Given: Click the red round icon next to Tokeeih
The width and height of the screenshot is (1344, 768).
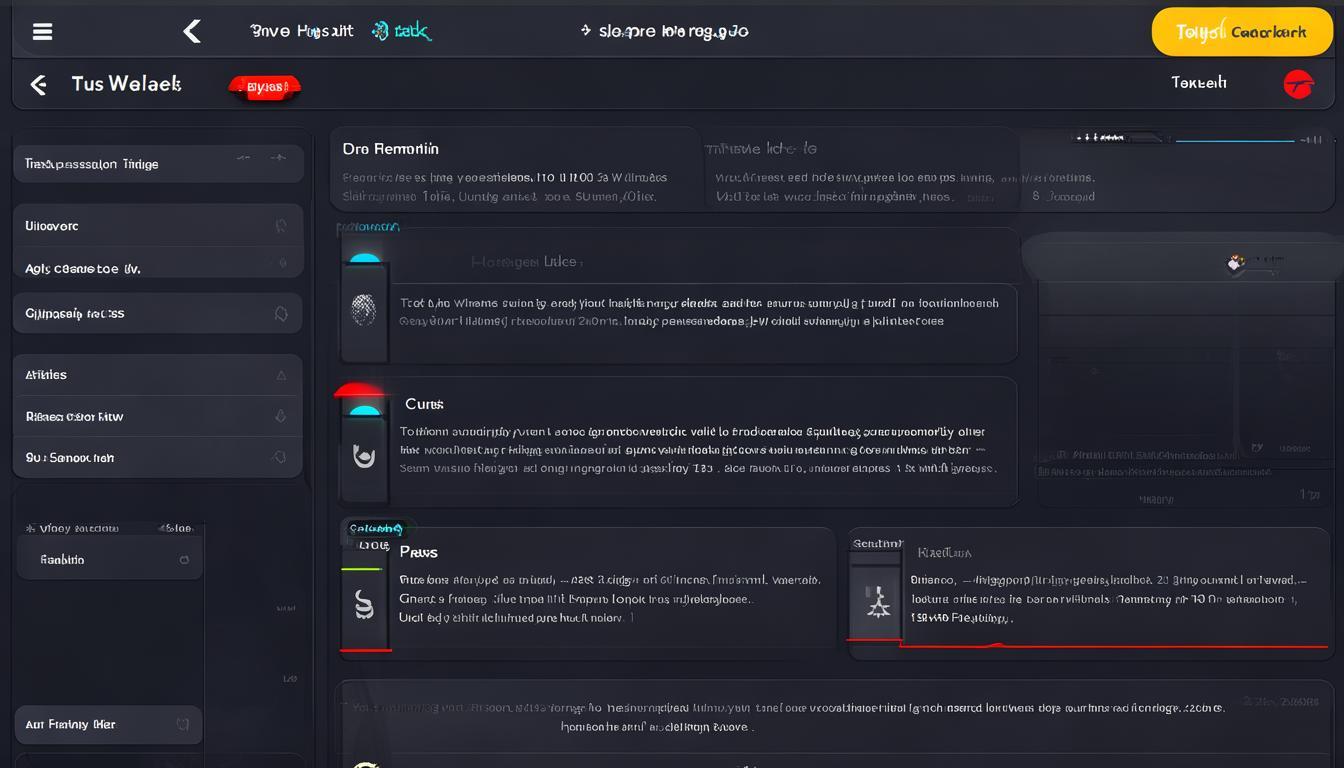Looking at the screenshot, I should [x=1298, y=84].
